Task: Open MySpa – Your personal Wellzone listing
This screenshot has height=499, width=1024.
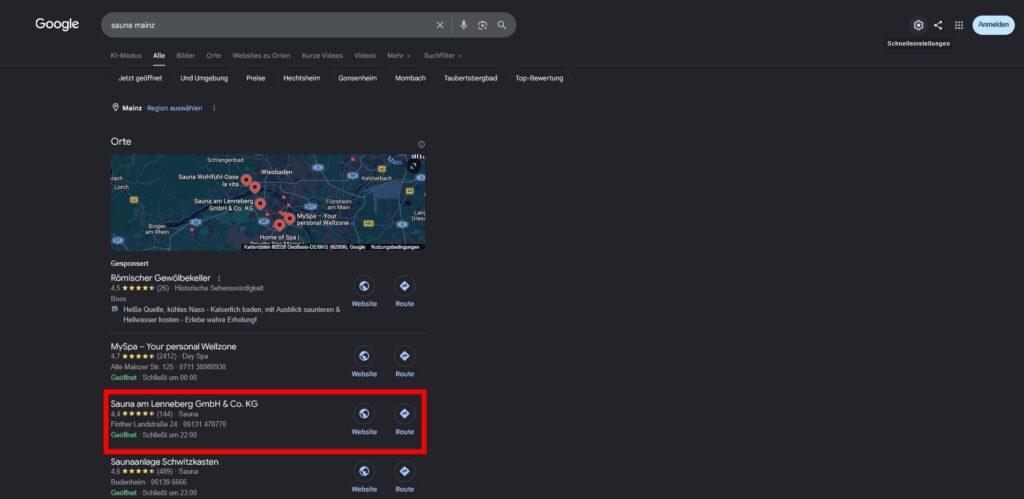Action: 174,346
